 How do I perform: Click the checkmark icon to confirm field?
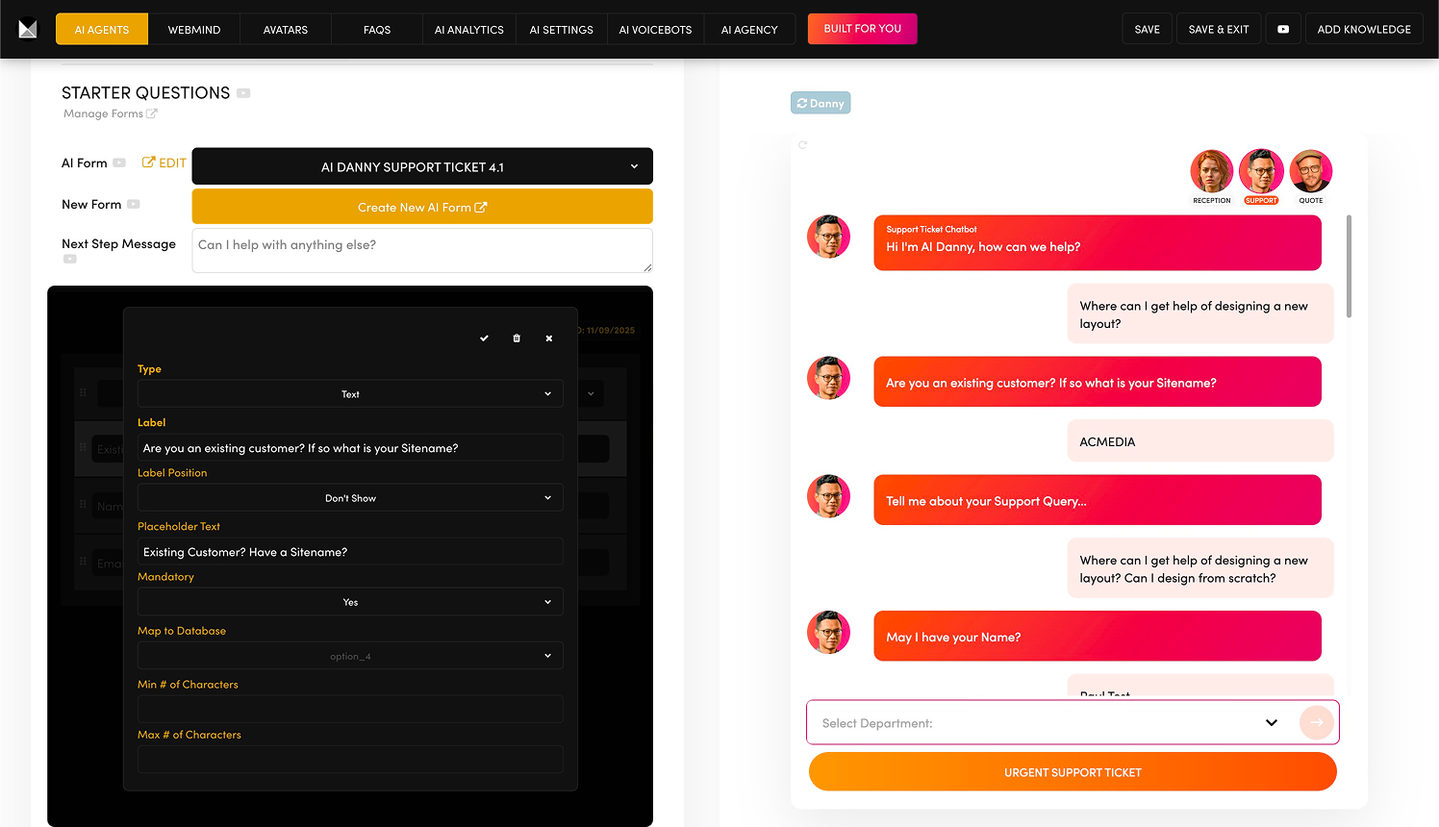(484, 339)
